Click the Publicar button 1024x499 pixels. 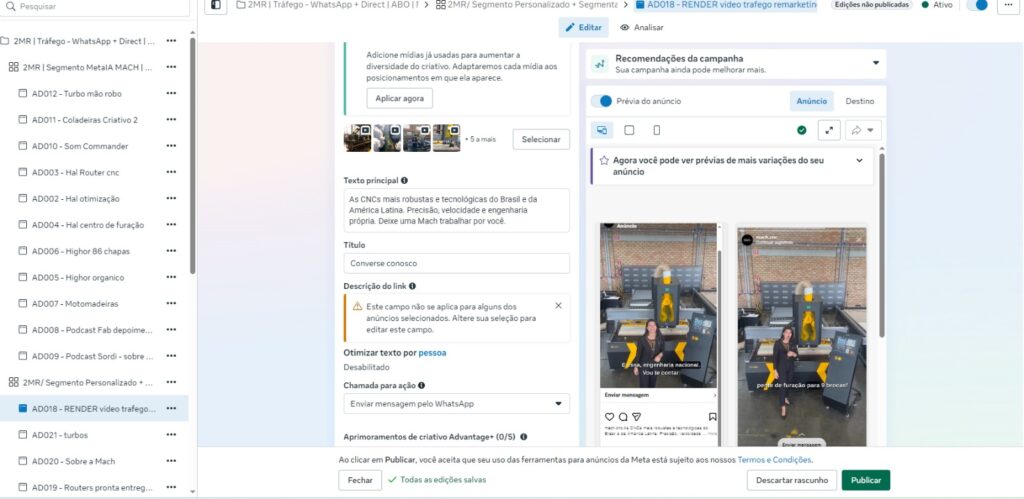(865, 480)
